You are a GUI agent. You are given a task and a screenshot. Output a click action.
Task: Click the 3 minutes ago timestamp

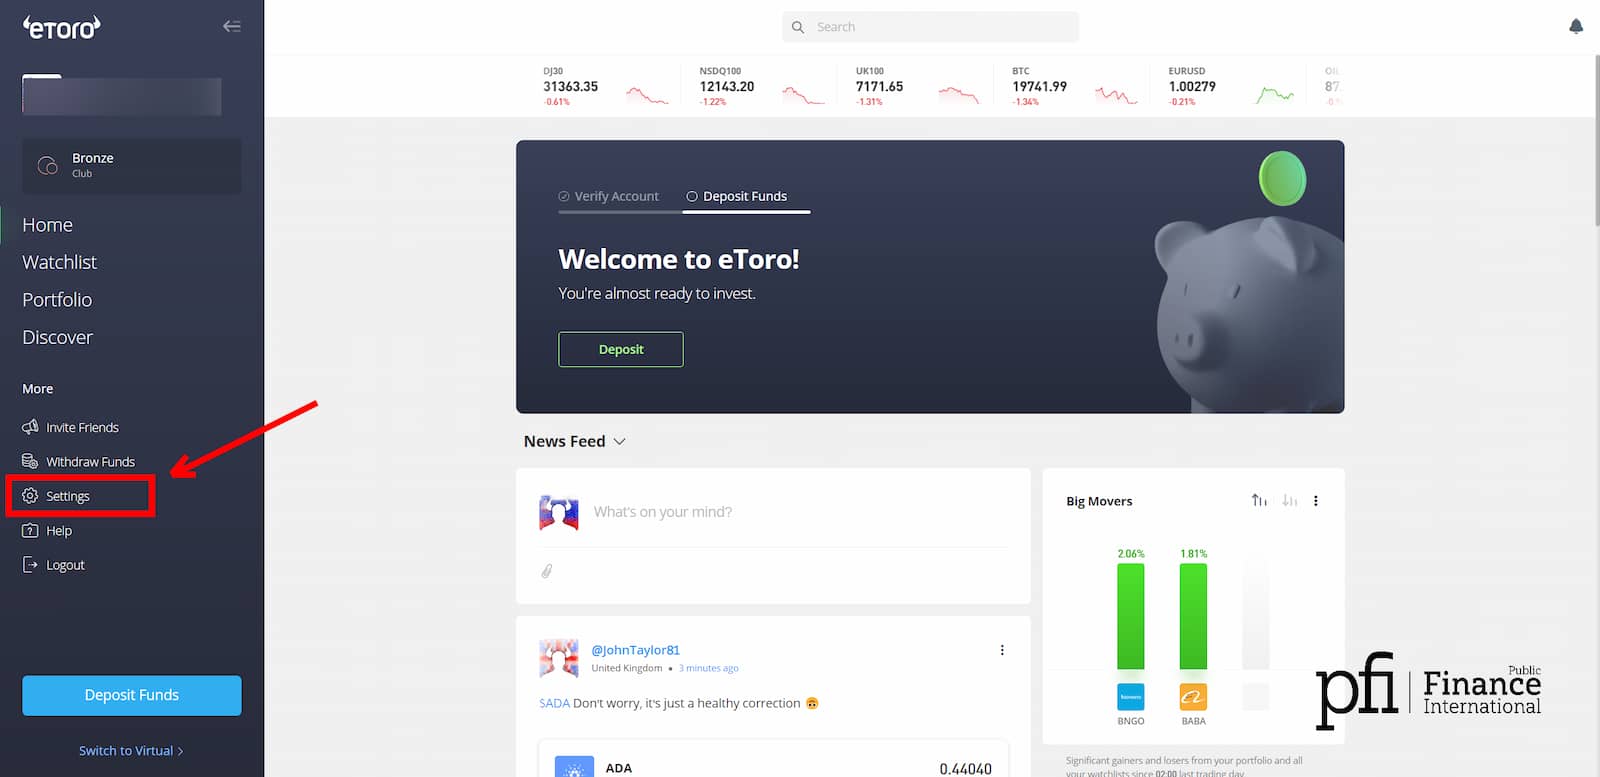(x=708, y=668)
